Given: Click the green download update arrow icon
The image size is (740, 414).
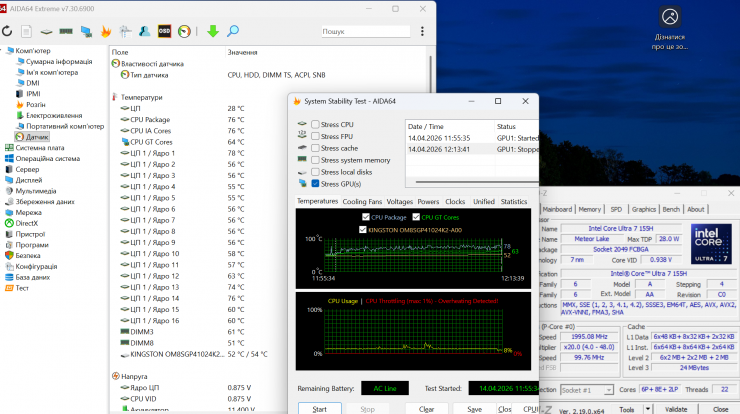Looking at the screenshot, I should click(213, 31).
